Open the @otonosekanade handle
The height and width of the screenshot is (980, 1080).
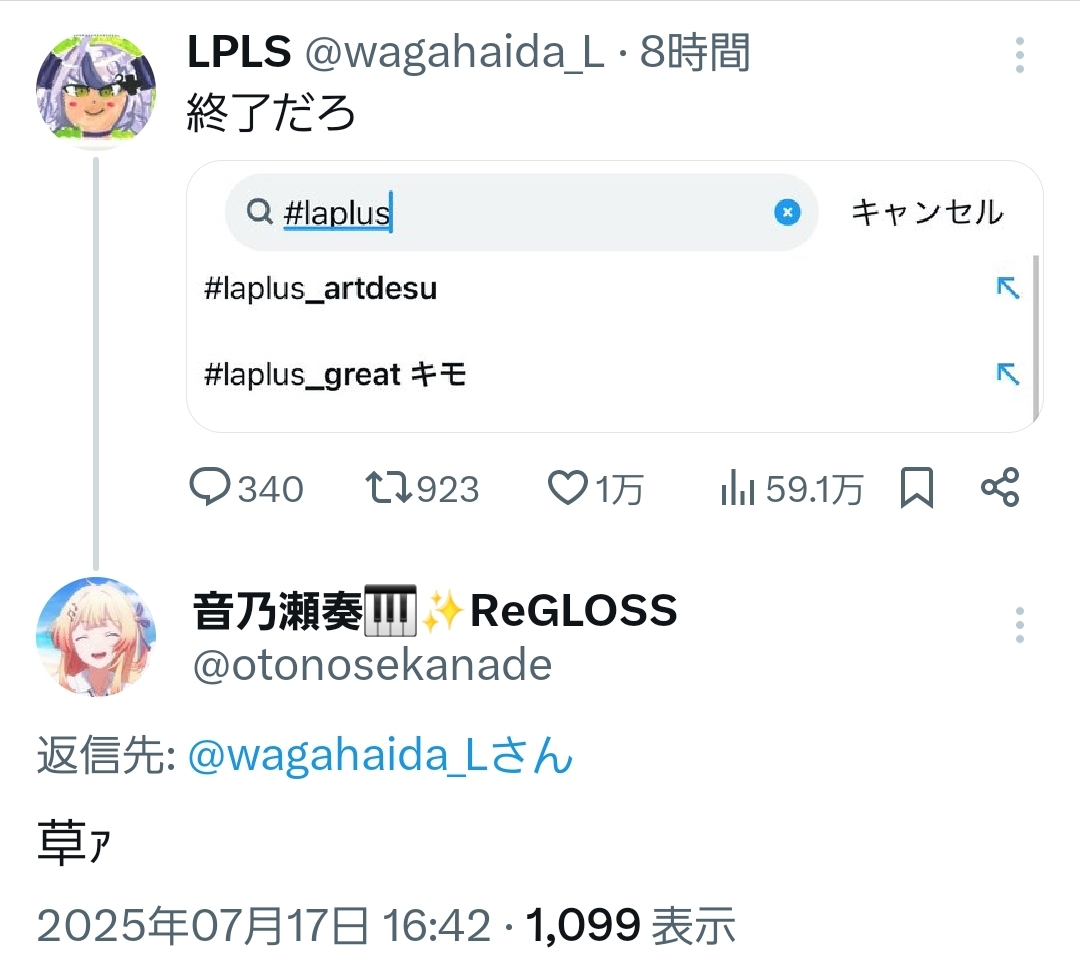tap(373, 665)
